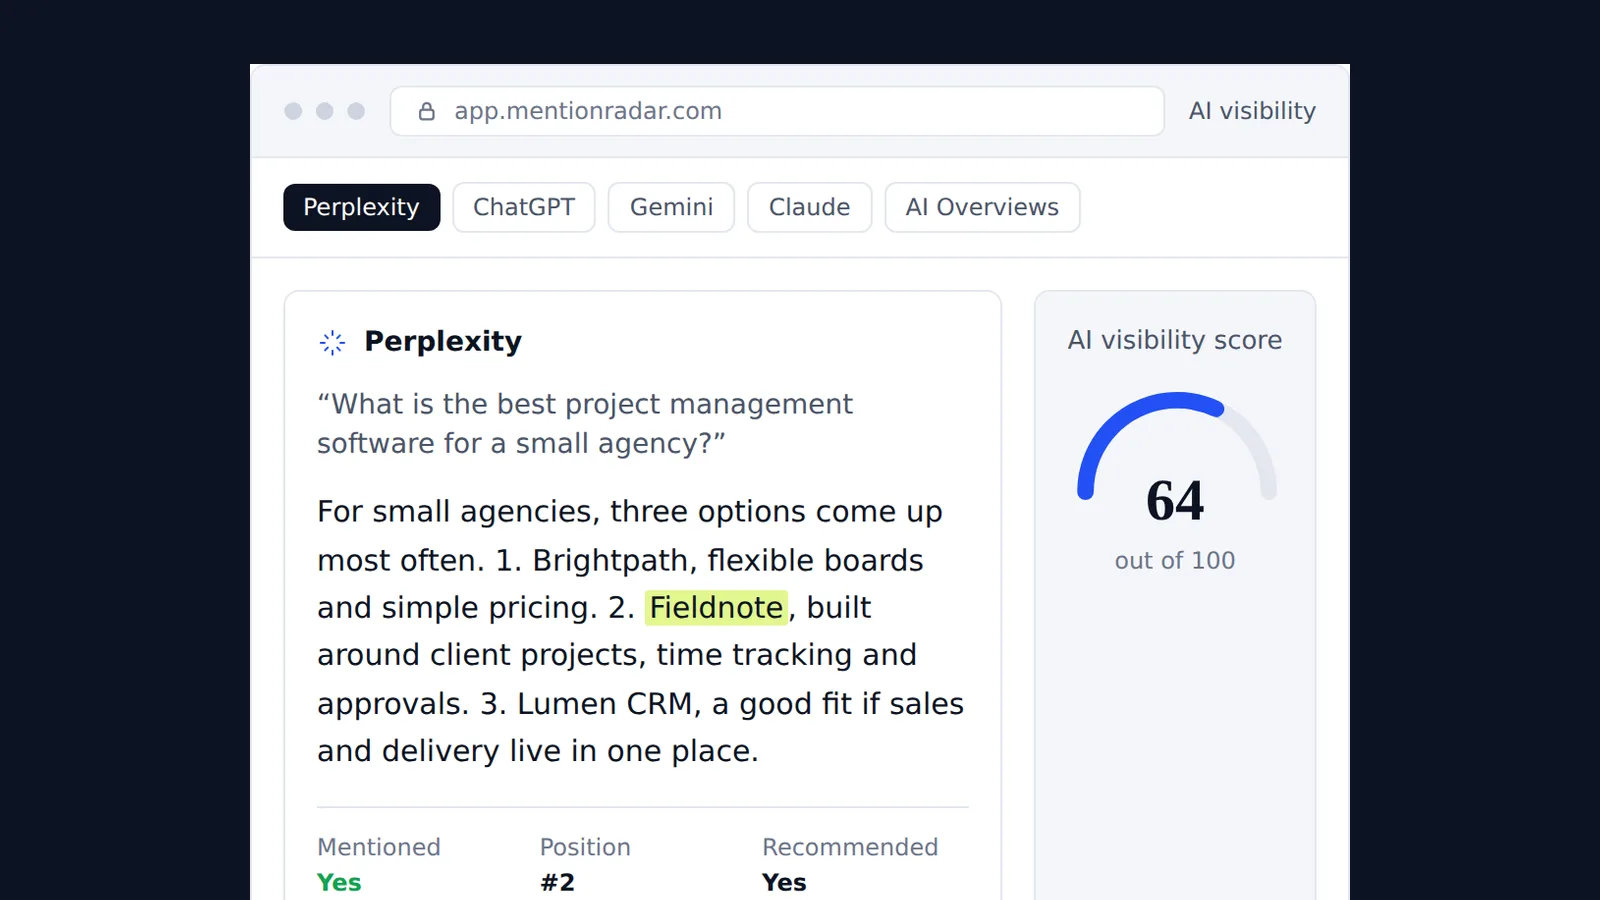The image size is (1600, 900).
Task: Click the 'AI visibility score' heading
Action: pyautogui.click(x=1175, y=340)
